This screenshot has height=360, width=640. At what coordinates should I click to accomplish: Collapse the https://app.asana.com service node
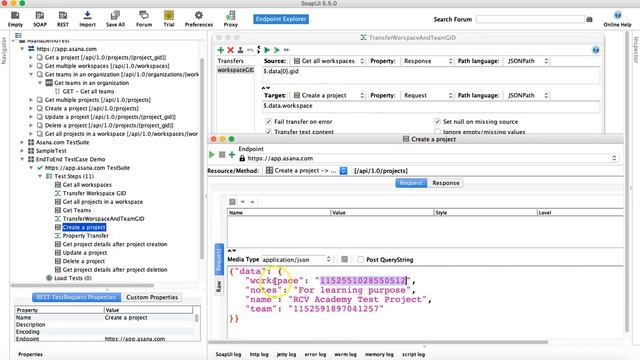22,49
